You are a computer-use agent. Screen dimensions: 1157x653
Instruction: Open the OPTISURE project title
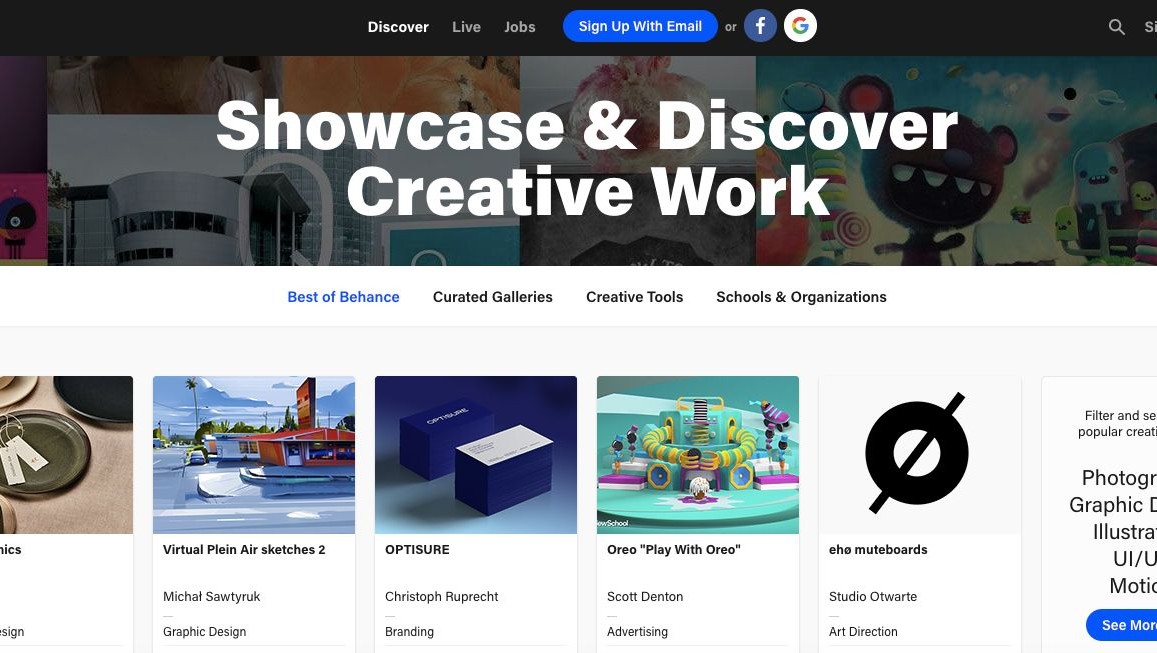pos(418,550)
